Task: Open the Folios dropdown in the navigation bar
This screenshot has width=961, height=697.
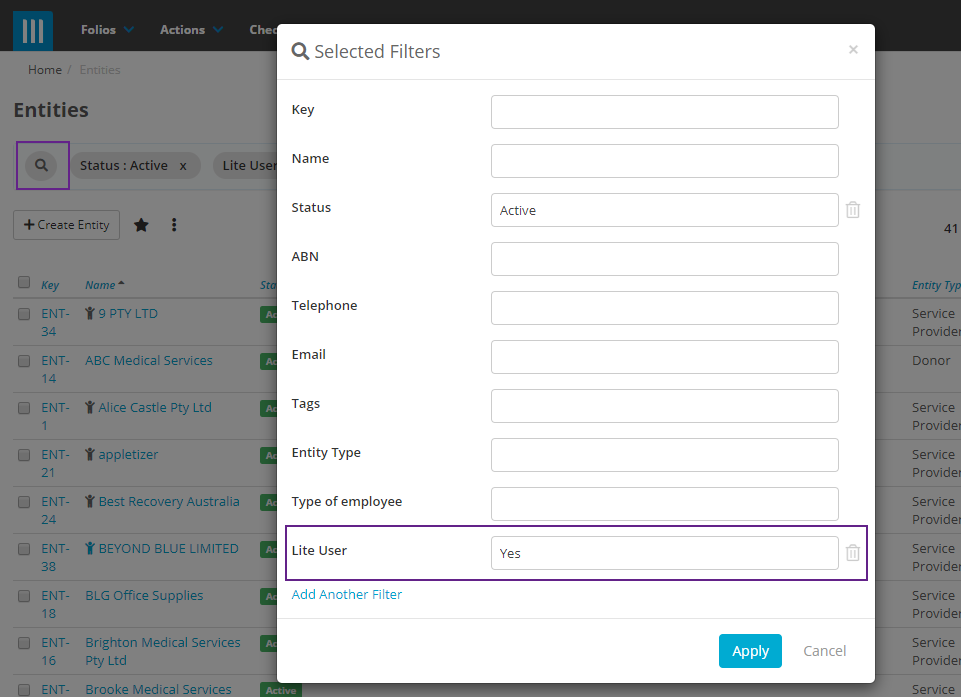Action: [x=99, y=29]
